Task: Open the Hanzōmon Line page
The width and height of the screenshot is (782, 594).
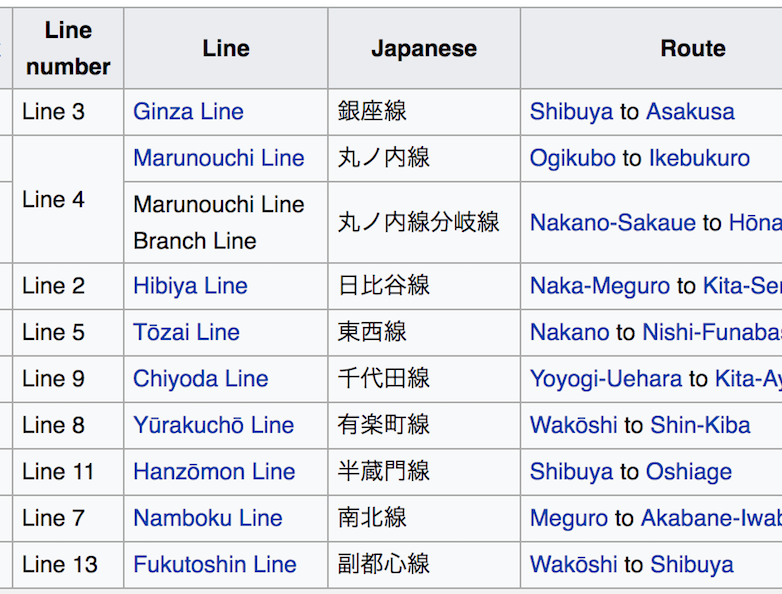Action: coord(214,472)
